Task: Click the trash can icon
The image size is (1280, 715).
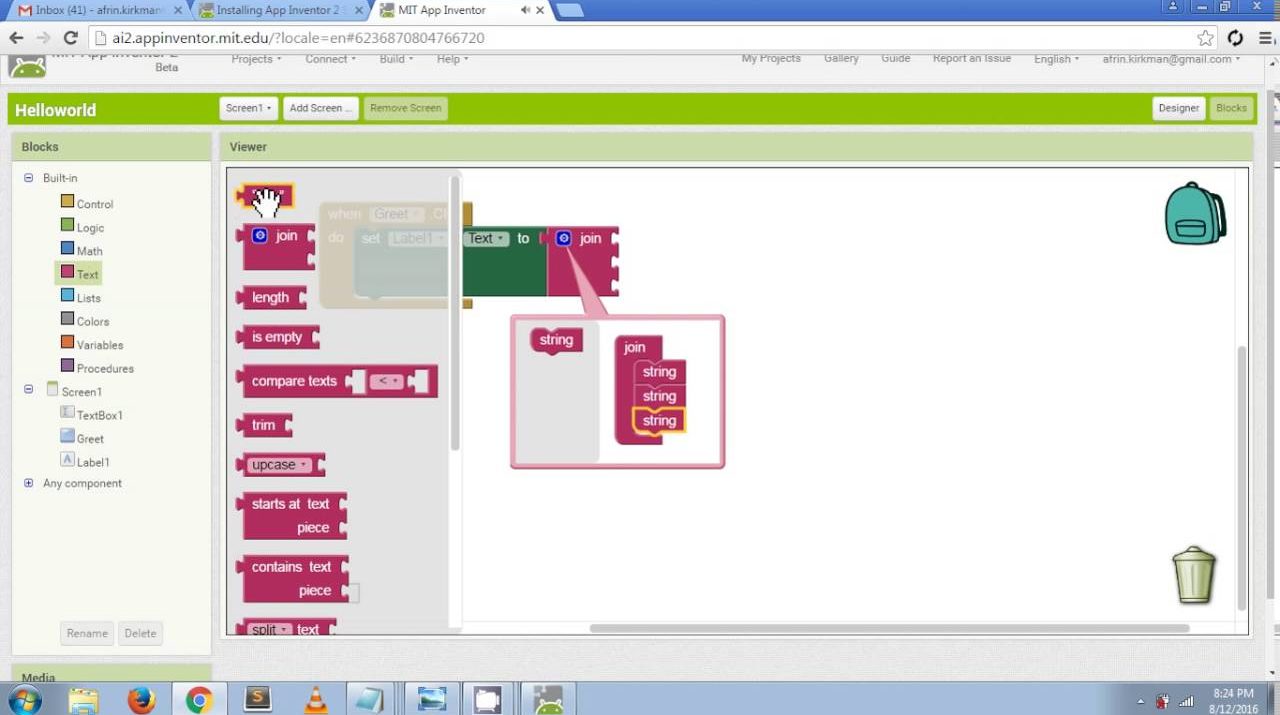Action: point(1193,575)
